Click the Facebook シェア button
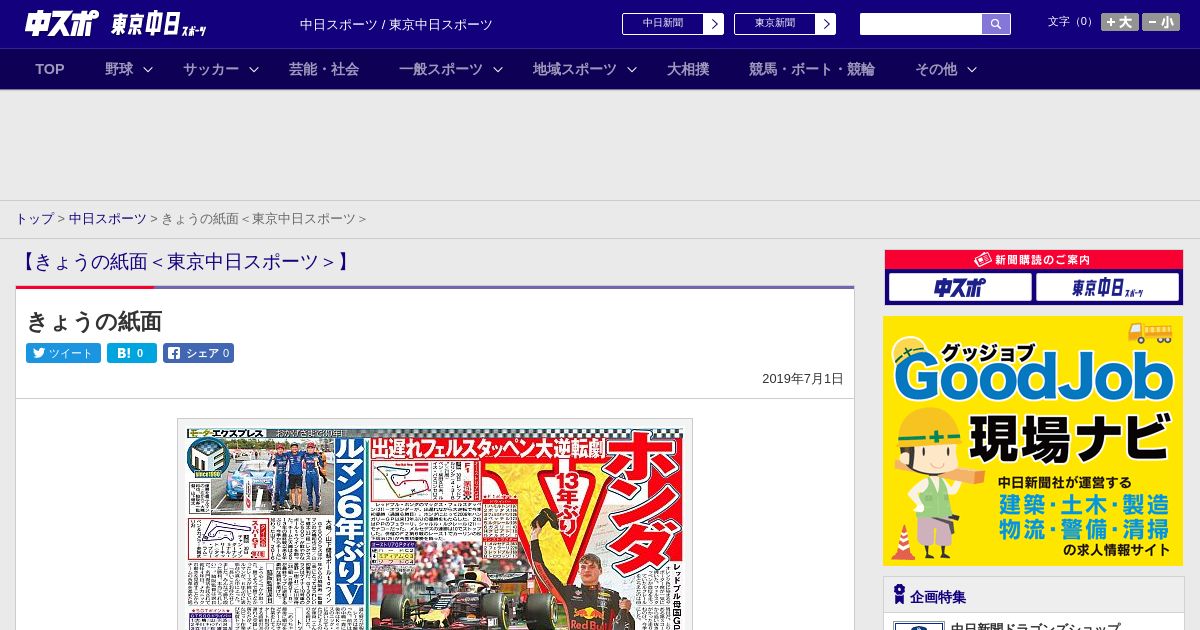This screenshot has width=1200, height=630. 198,353
